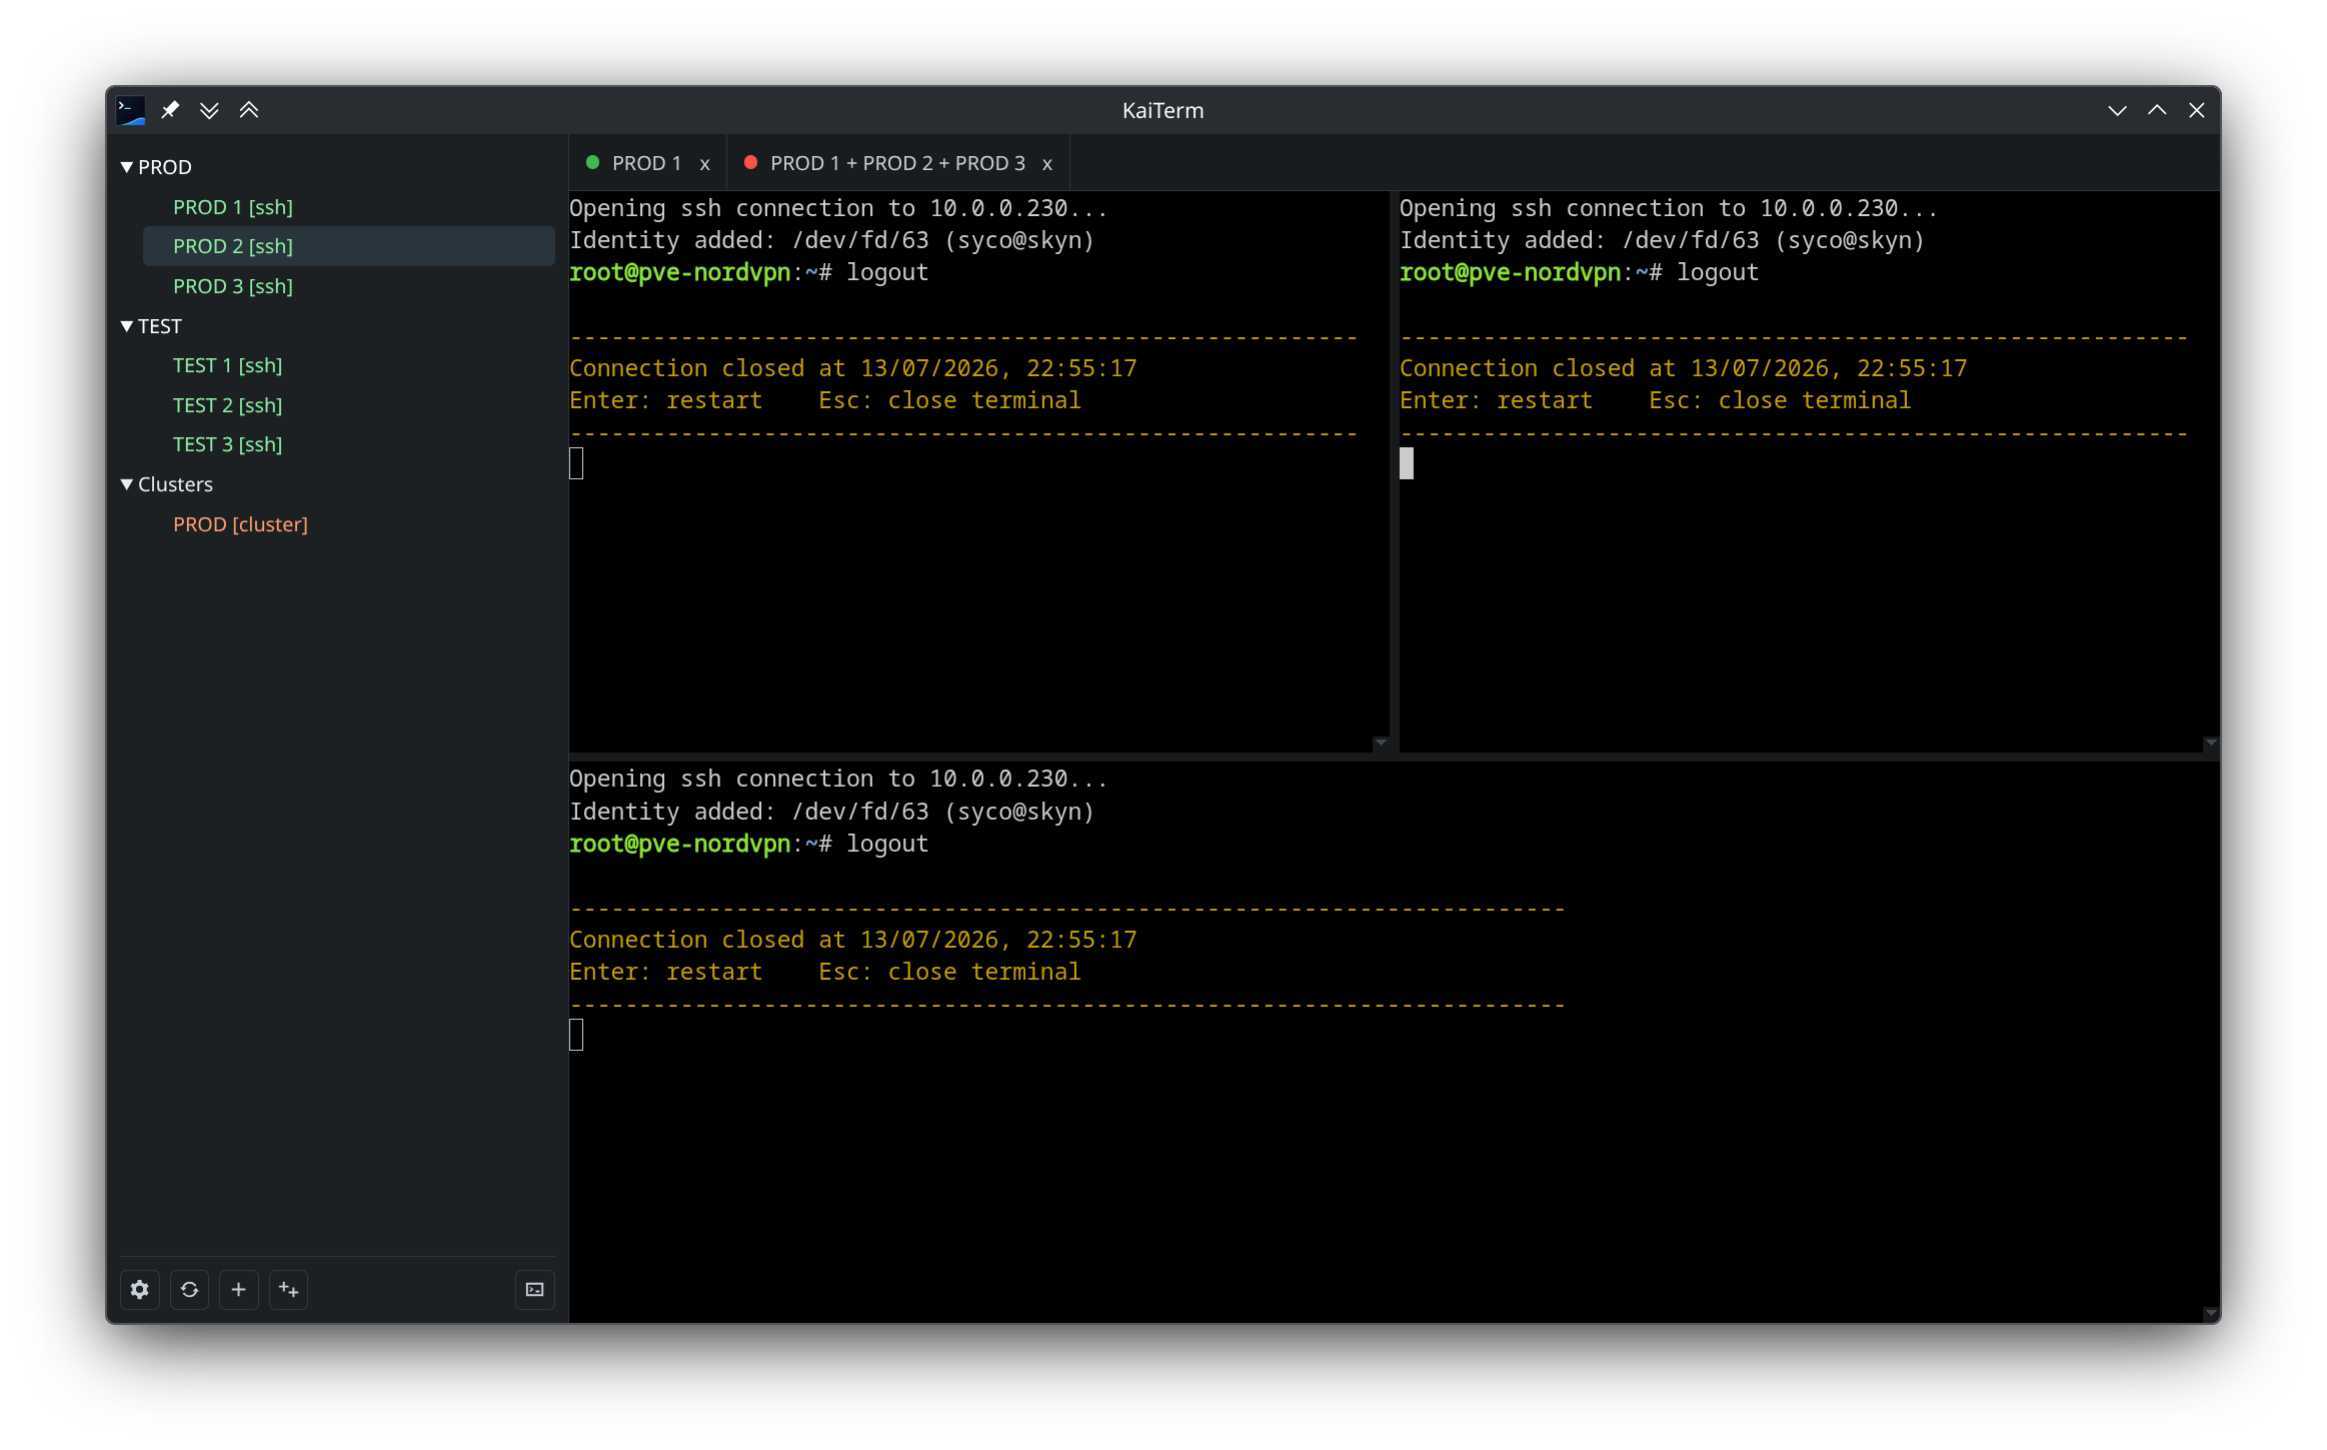Switch to the PROD 1 tab
2327x1450 pixels.
[x=646, y=163]
